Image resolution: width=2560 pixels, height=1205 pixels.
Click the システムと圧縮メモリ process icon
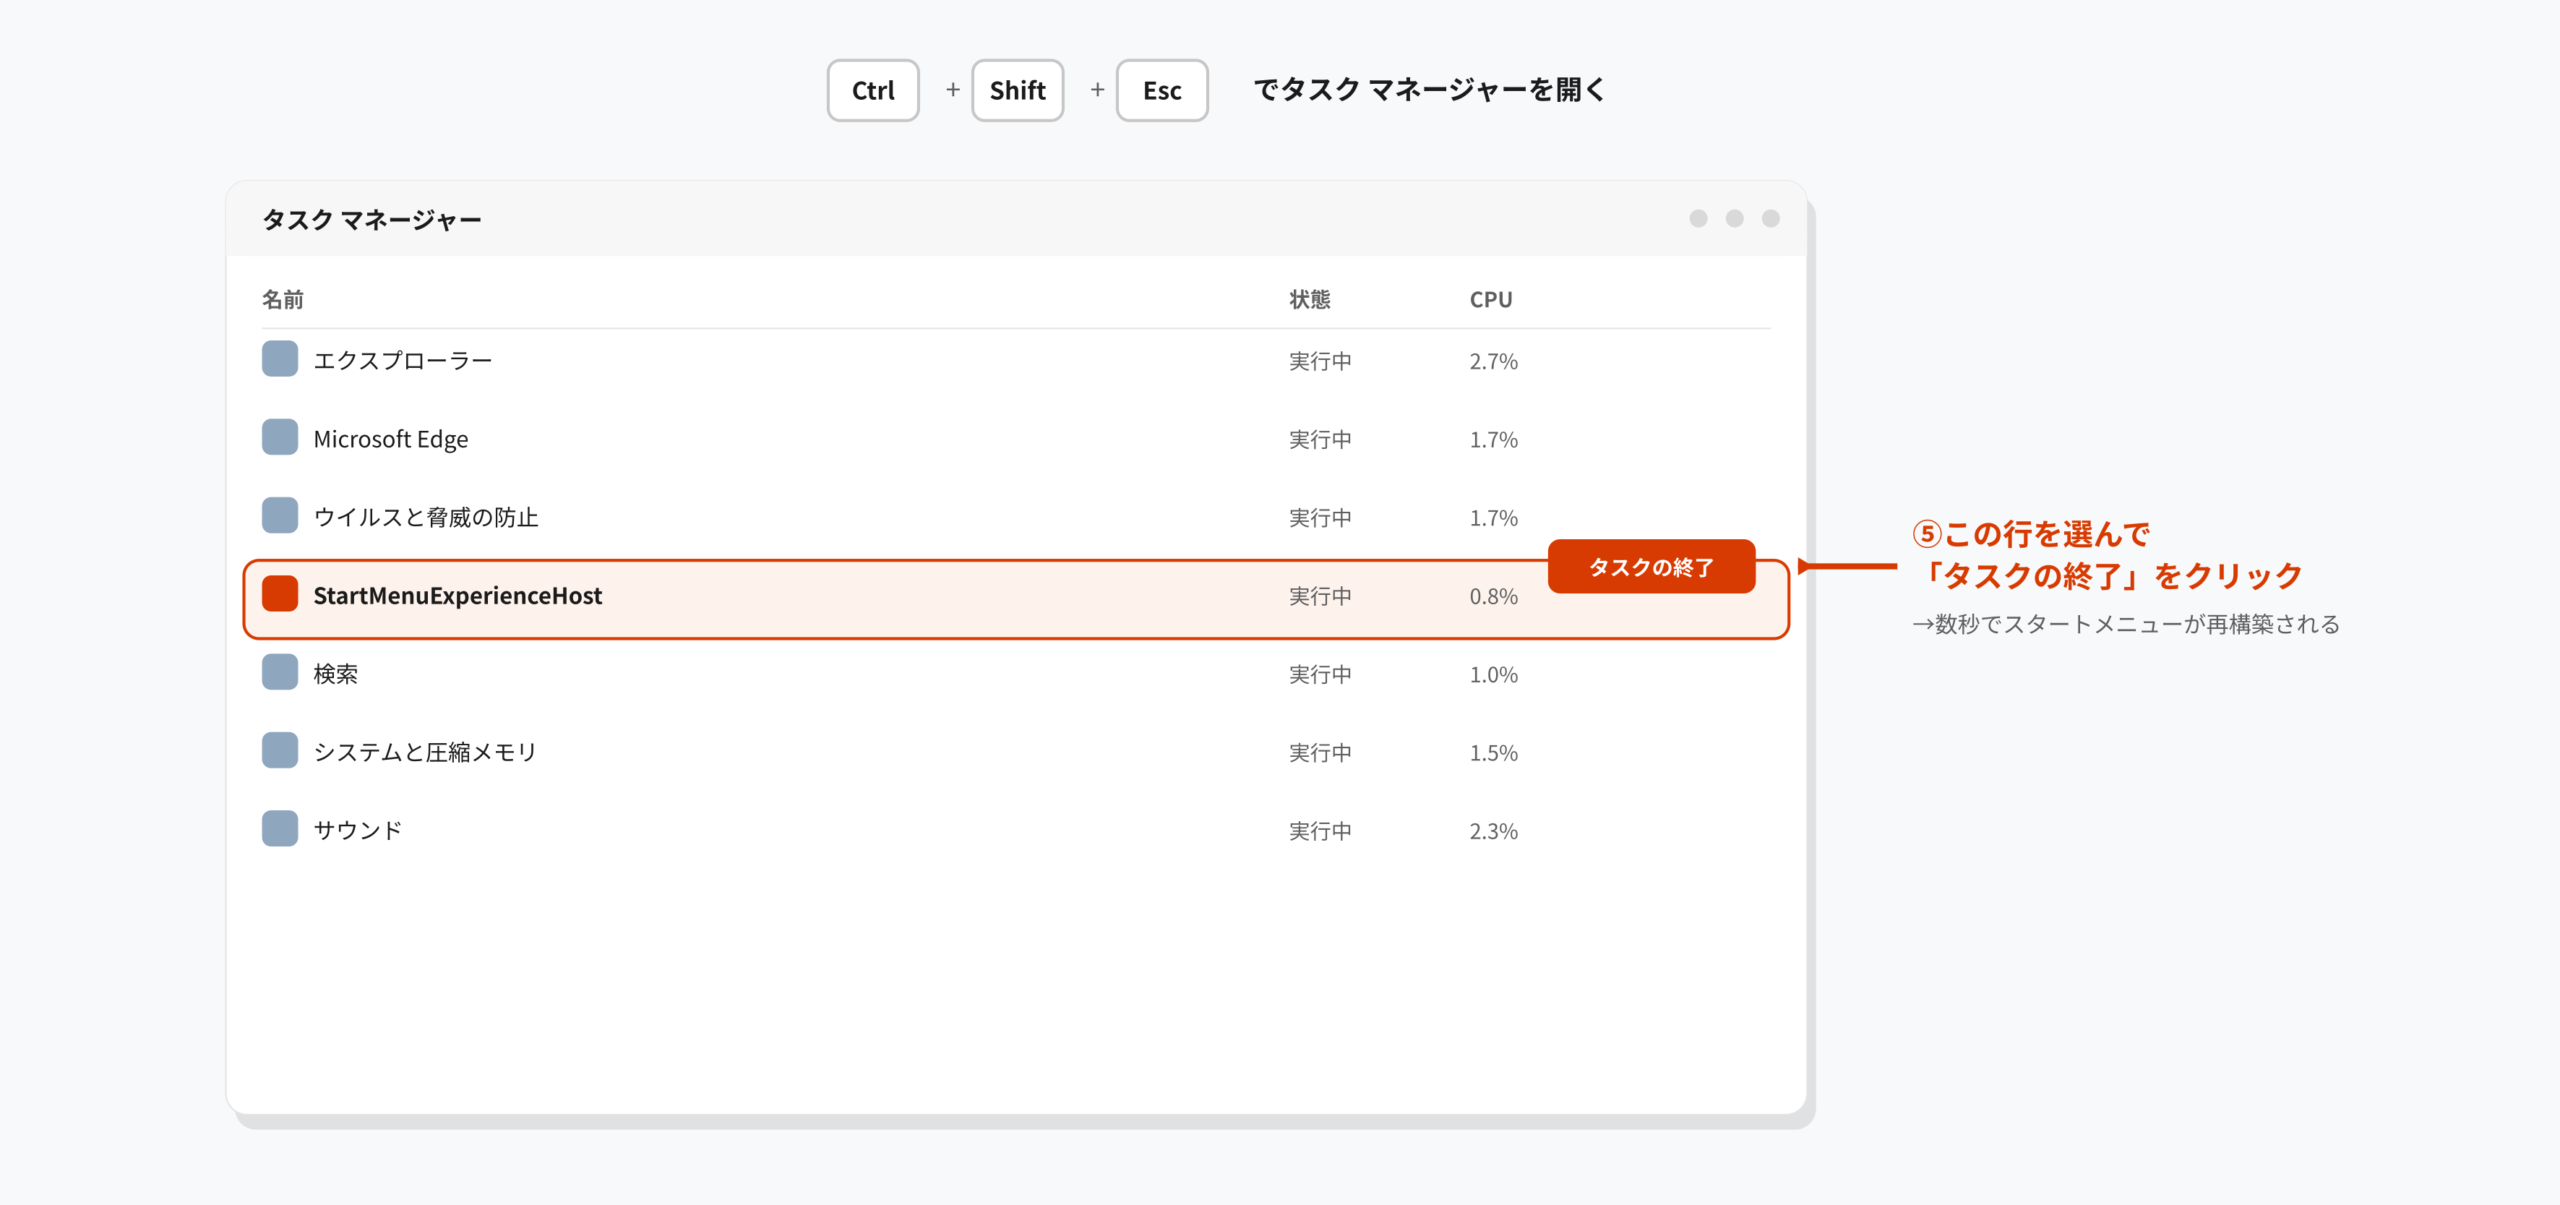point(280,750)
